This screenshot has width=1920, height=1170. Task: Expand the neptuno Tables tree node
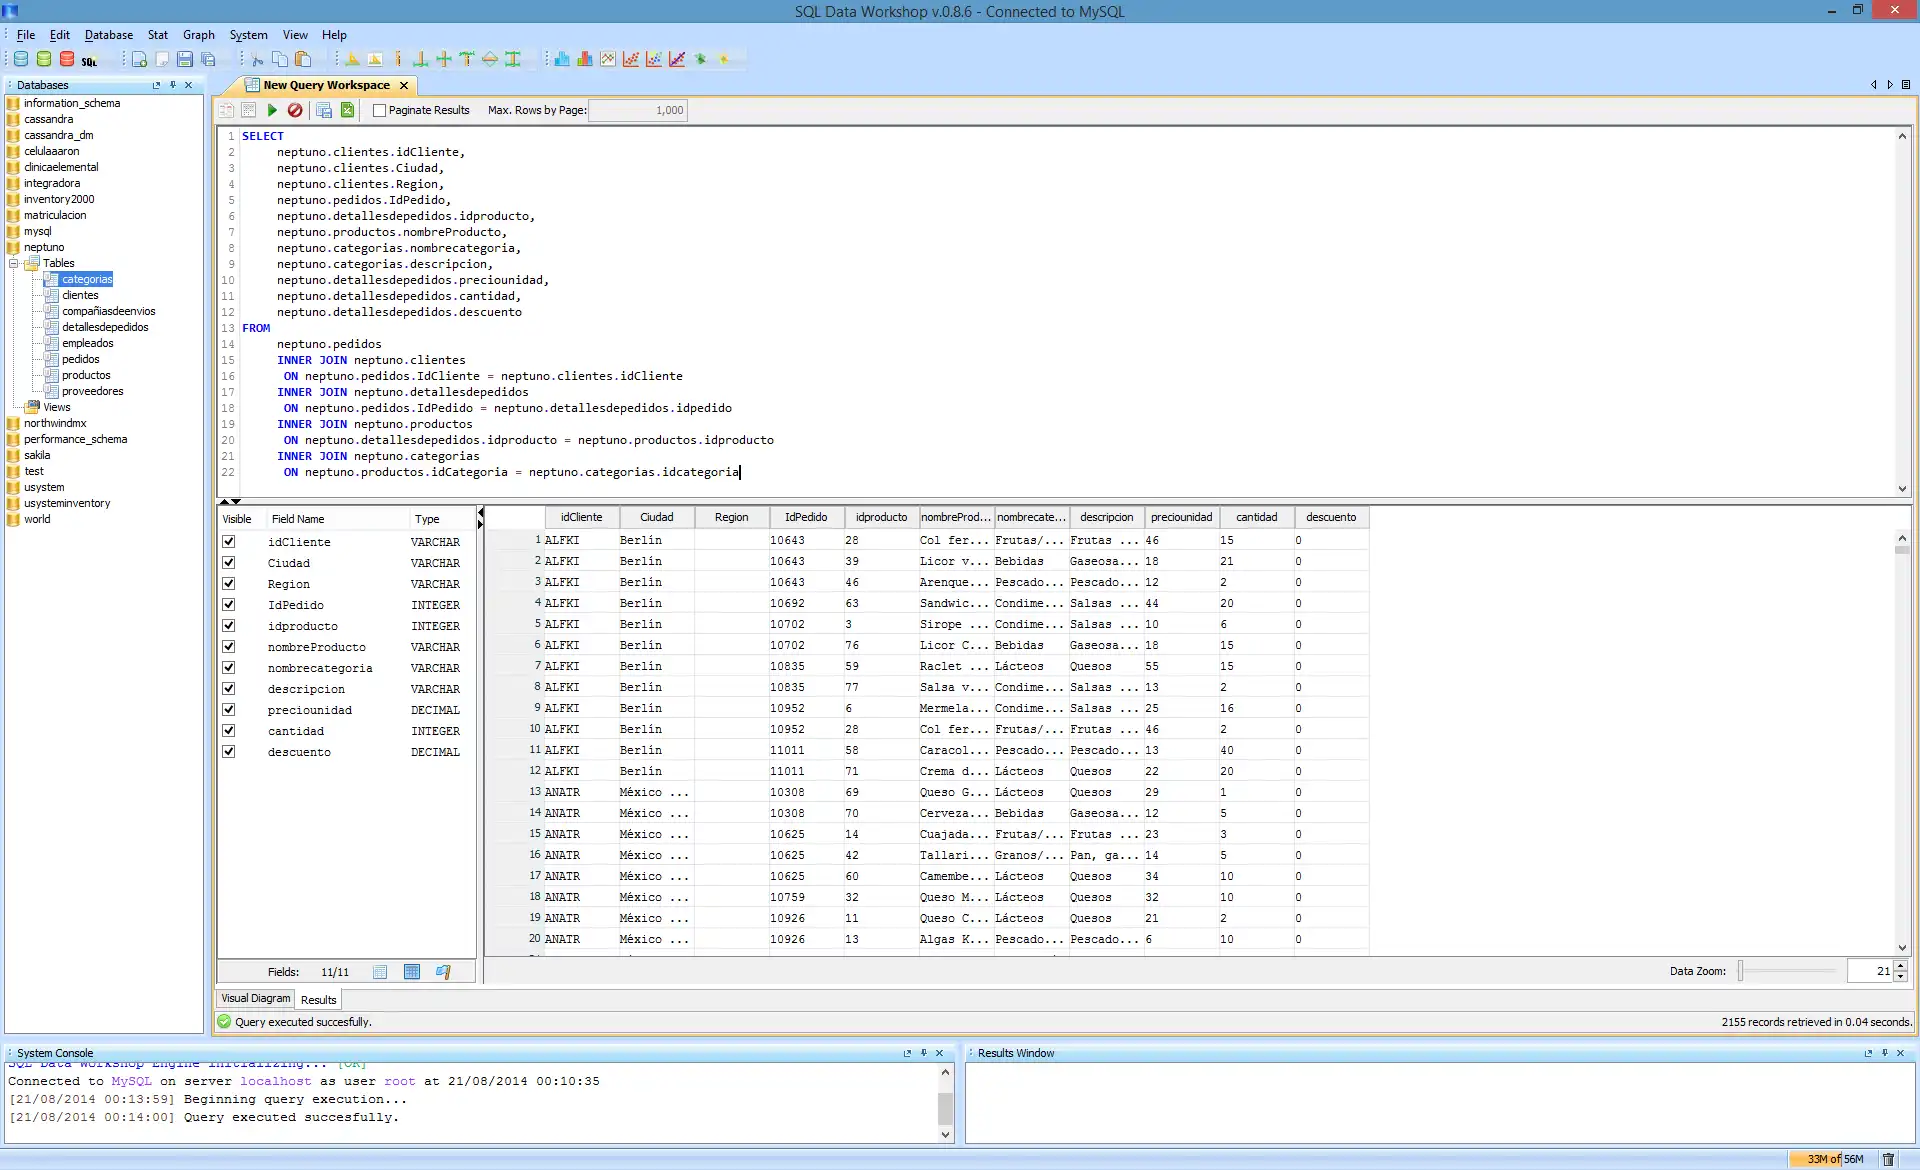14,263
